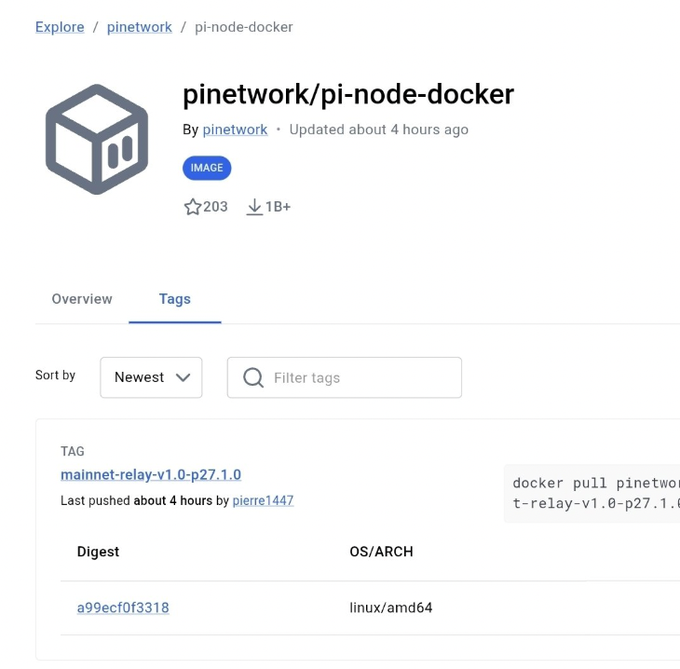Click the docker pull command box
Screen dimensions: 680x669
pyautogui.click(x=592, y=493)
